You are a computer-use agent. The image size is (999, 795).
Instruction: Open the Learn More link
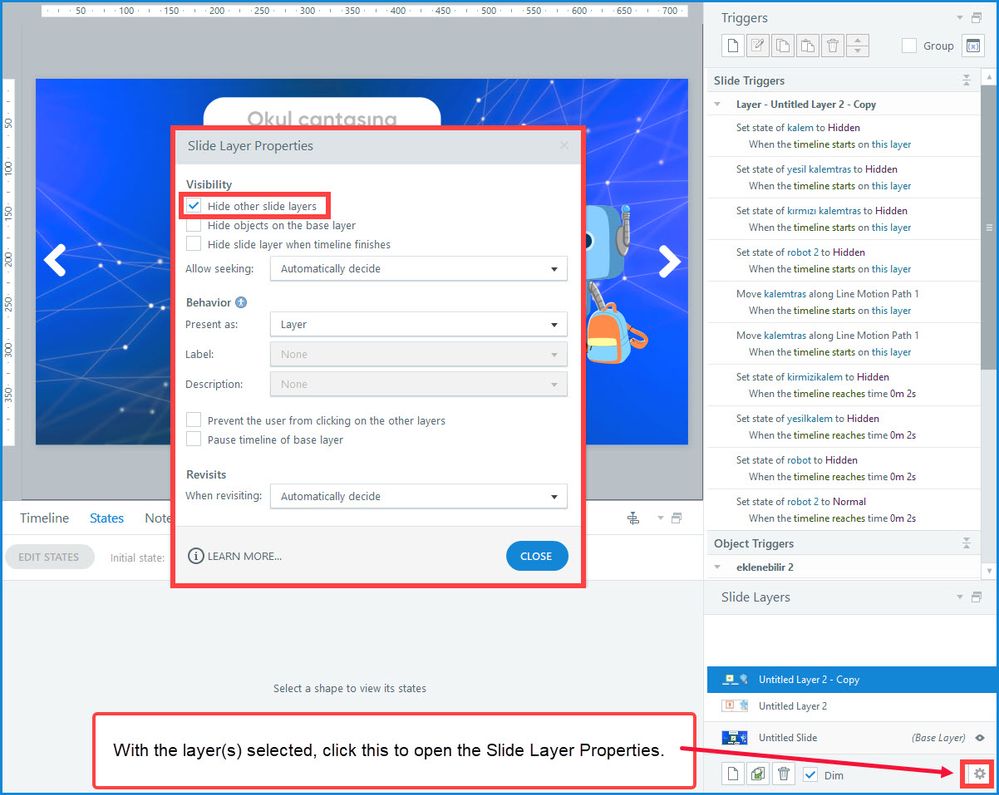coord(234,556)
